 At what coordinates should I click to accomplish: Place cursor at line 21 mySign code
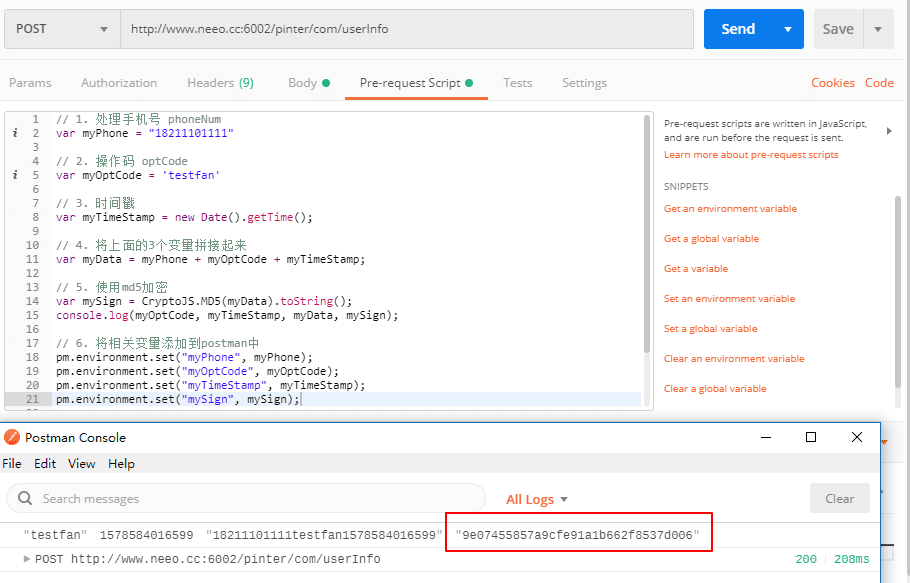[x=178, y=399]
